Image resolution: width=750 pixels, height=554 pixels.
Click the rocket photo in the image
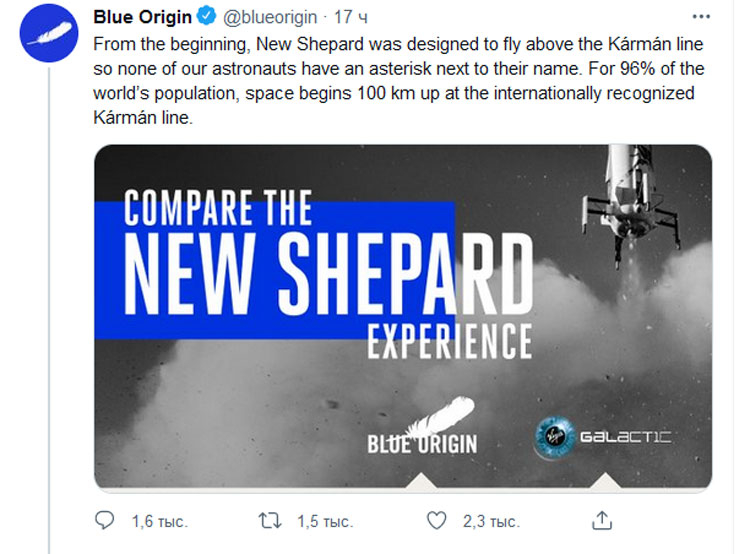point(630,205)
